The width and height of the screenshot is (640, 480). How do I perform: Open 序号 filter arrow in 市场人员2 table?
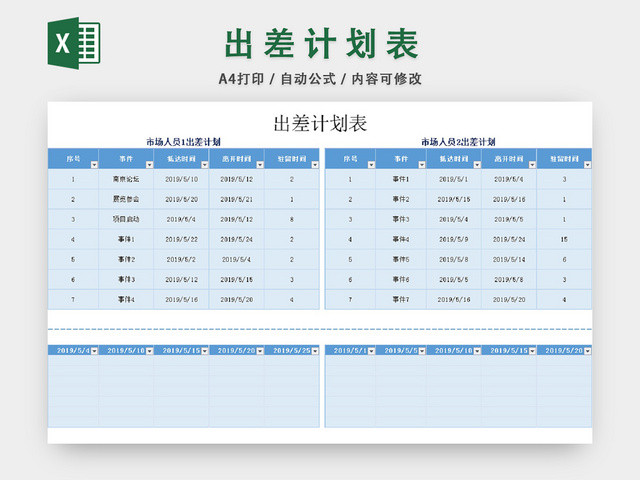click(371, 165)
